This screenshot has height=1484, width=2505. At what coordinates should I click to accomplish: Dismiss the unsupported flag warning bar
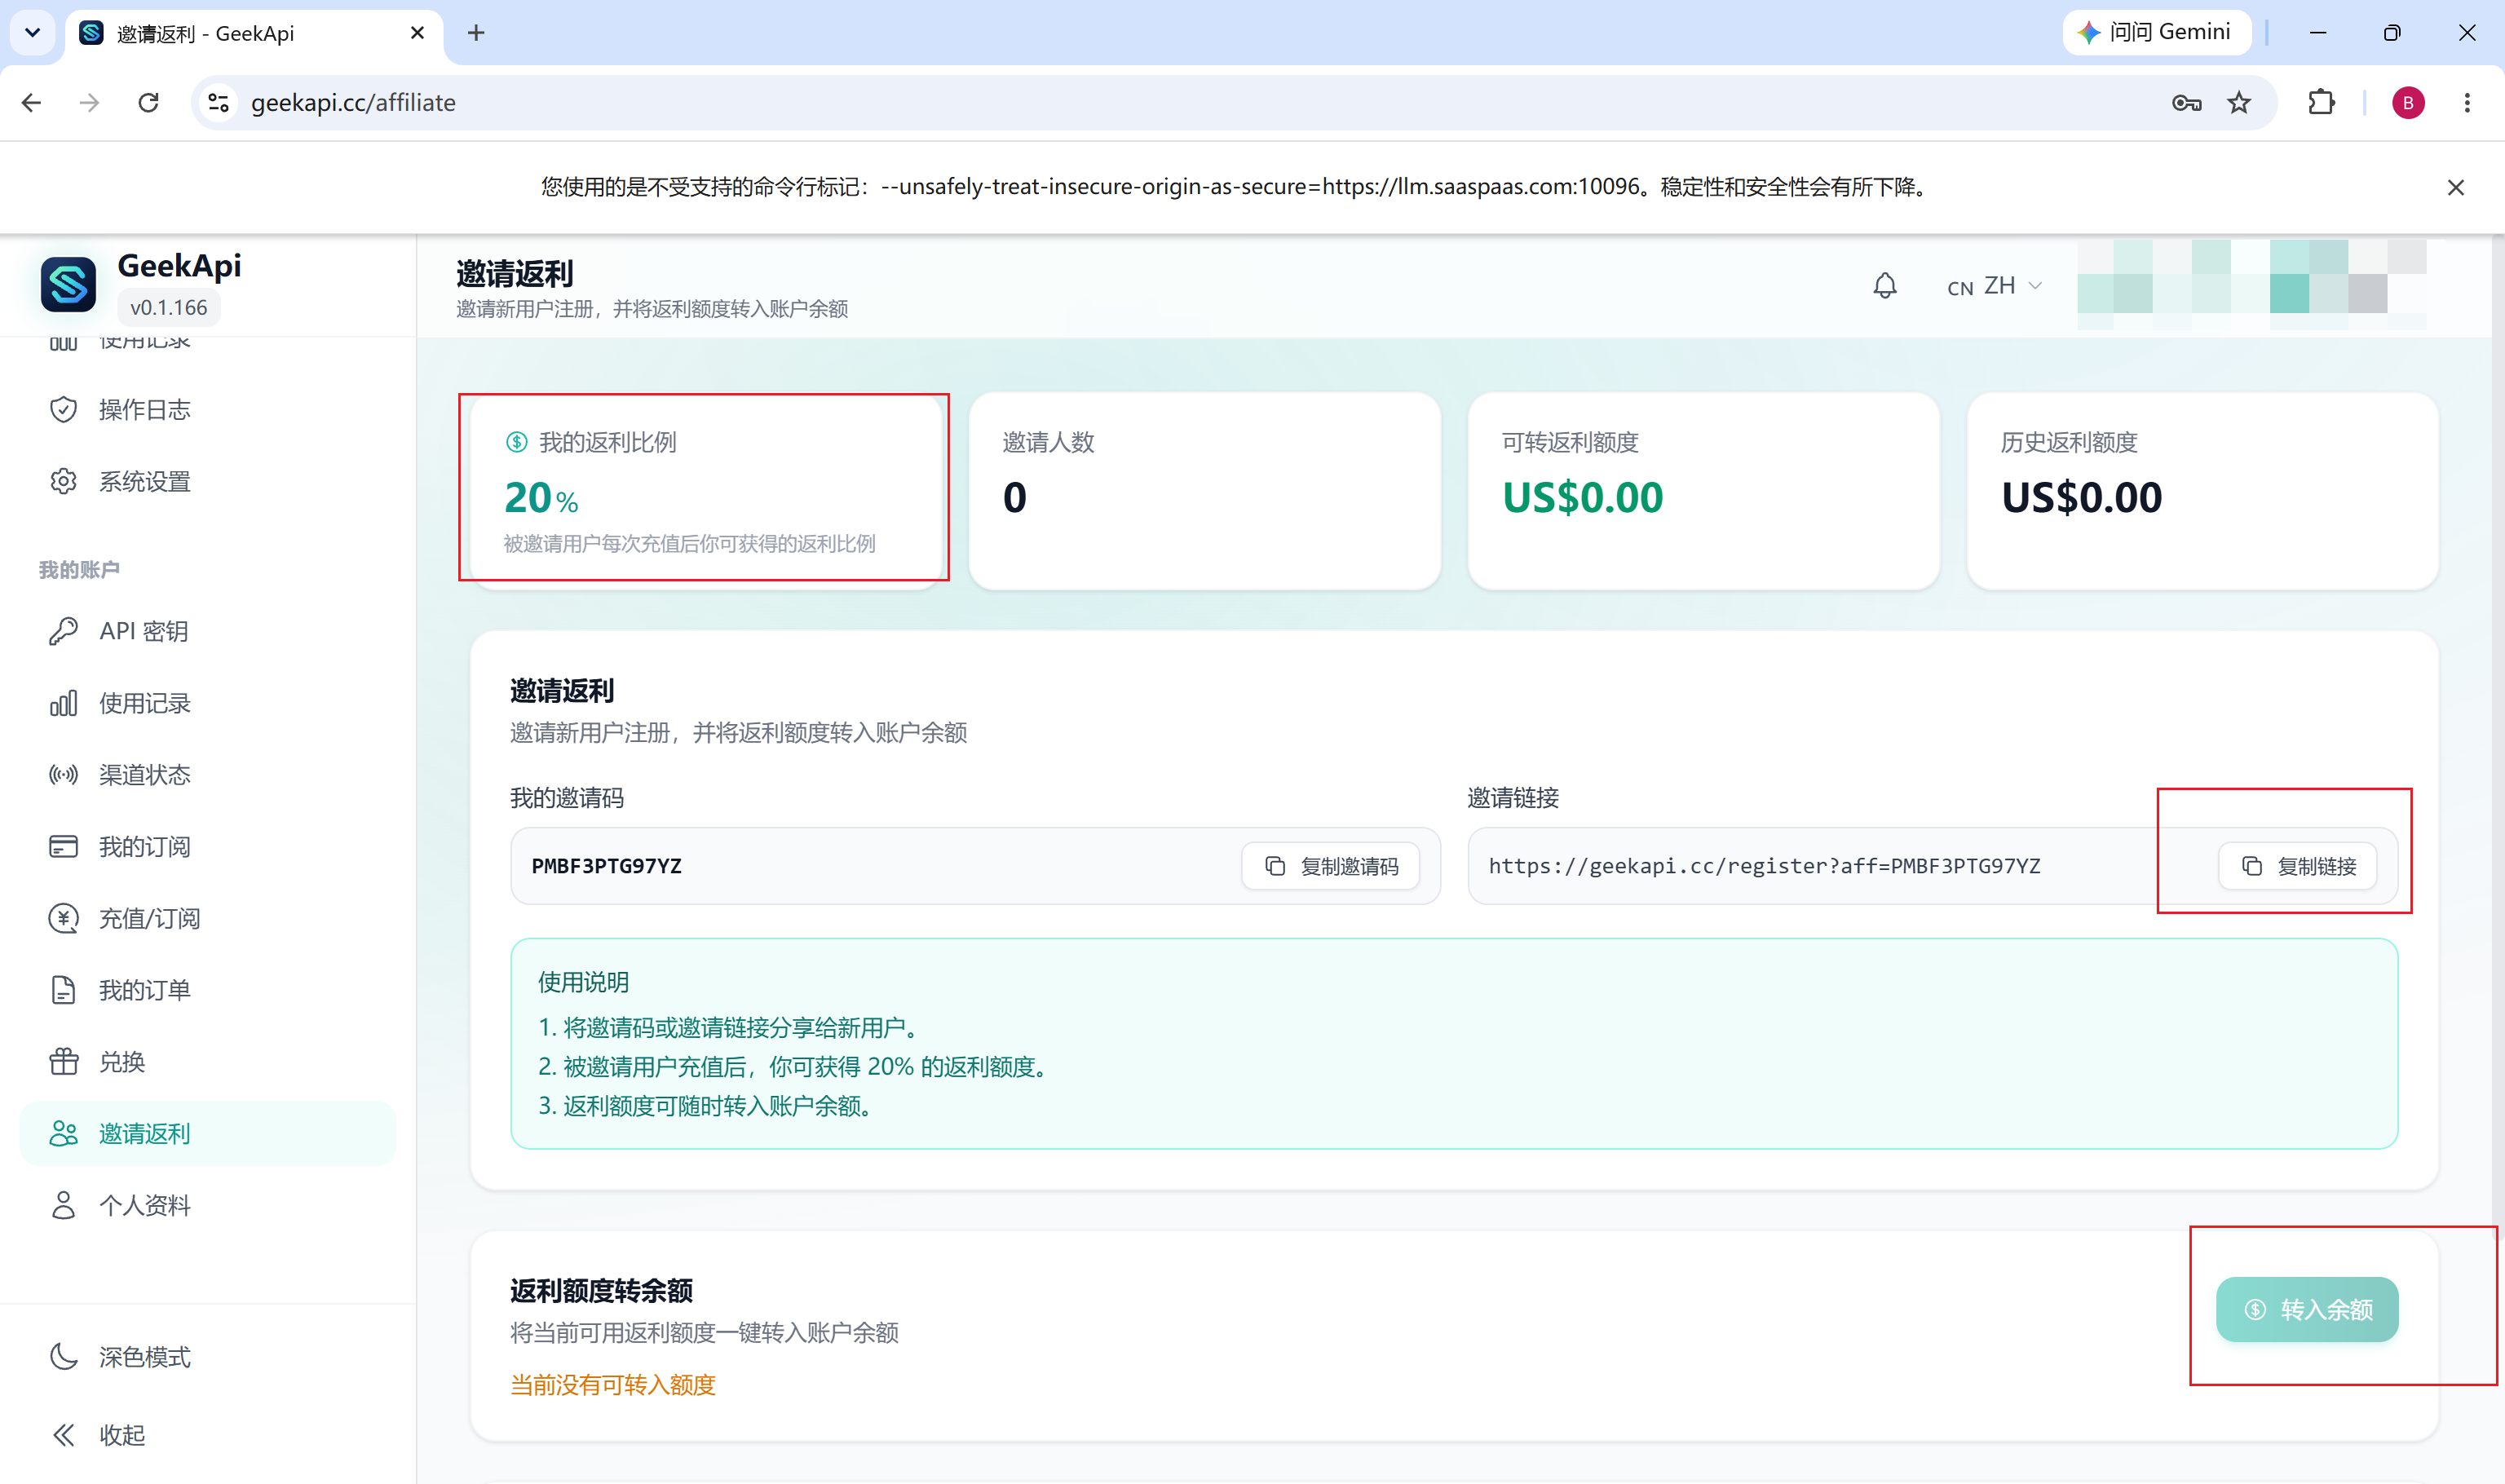[2455, 187]
